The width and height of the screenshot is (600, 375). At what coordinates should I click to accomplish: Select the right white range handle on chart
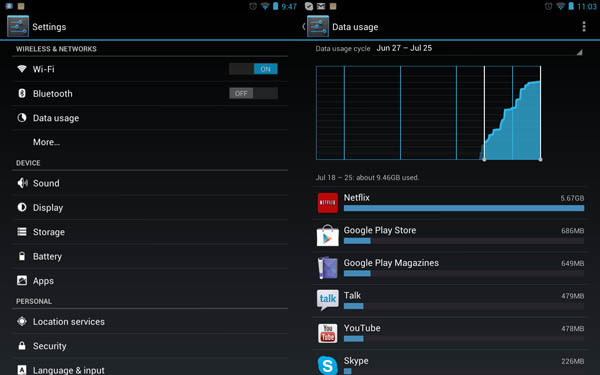(x=540, y=159)
